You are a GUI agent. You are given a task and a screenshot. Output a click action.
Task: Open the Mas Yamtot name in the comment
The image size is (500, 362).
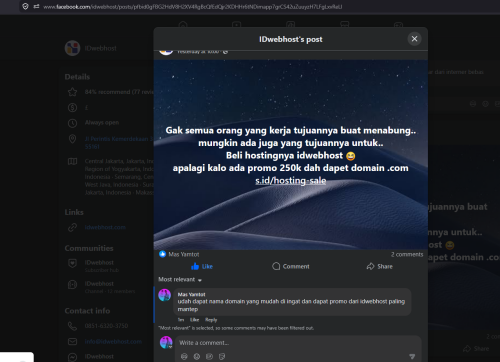[191, 294]
